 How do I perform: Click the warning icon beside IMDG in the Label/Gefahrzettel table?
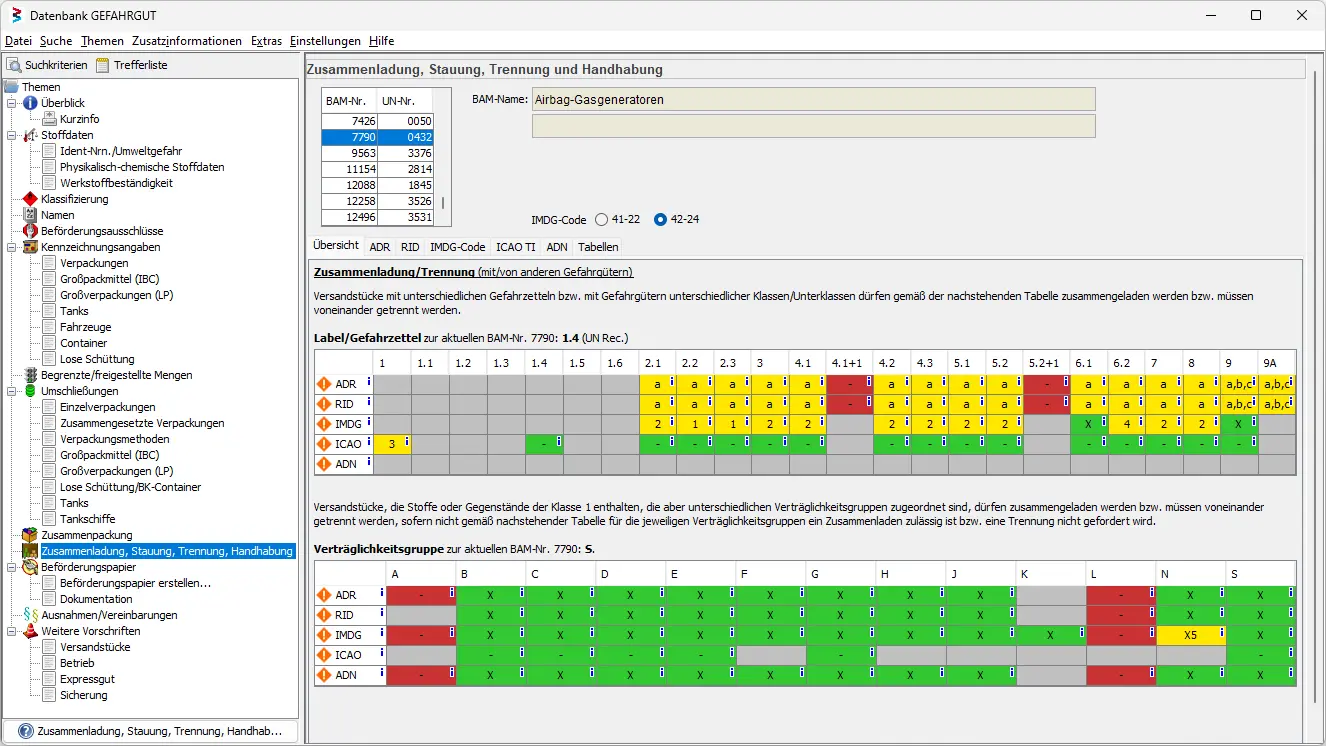click(323, 424)
